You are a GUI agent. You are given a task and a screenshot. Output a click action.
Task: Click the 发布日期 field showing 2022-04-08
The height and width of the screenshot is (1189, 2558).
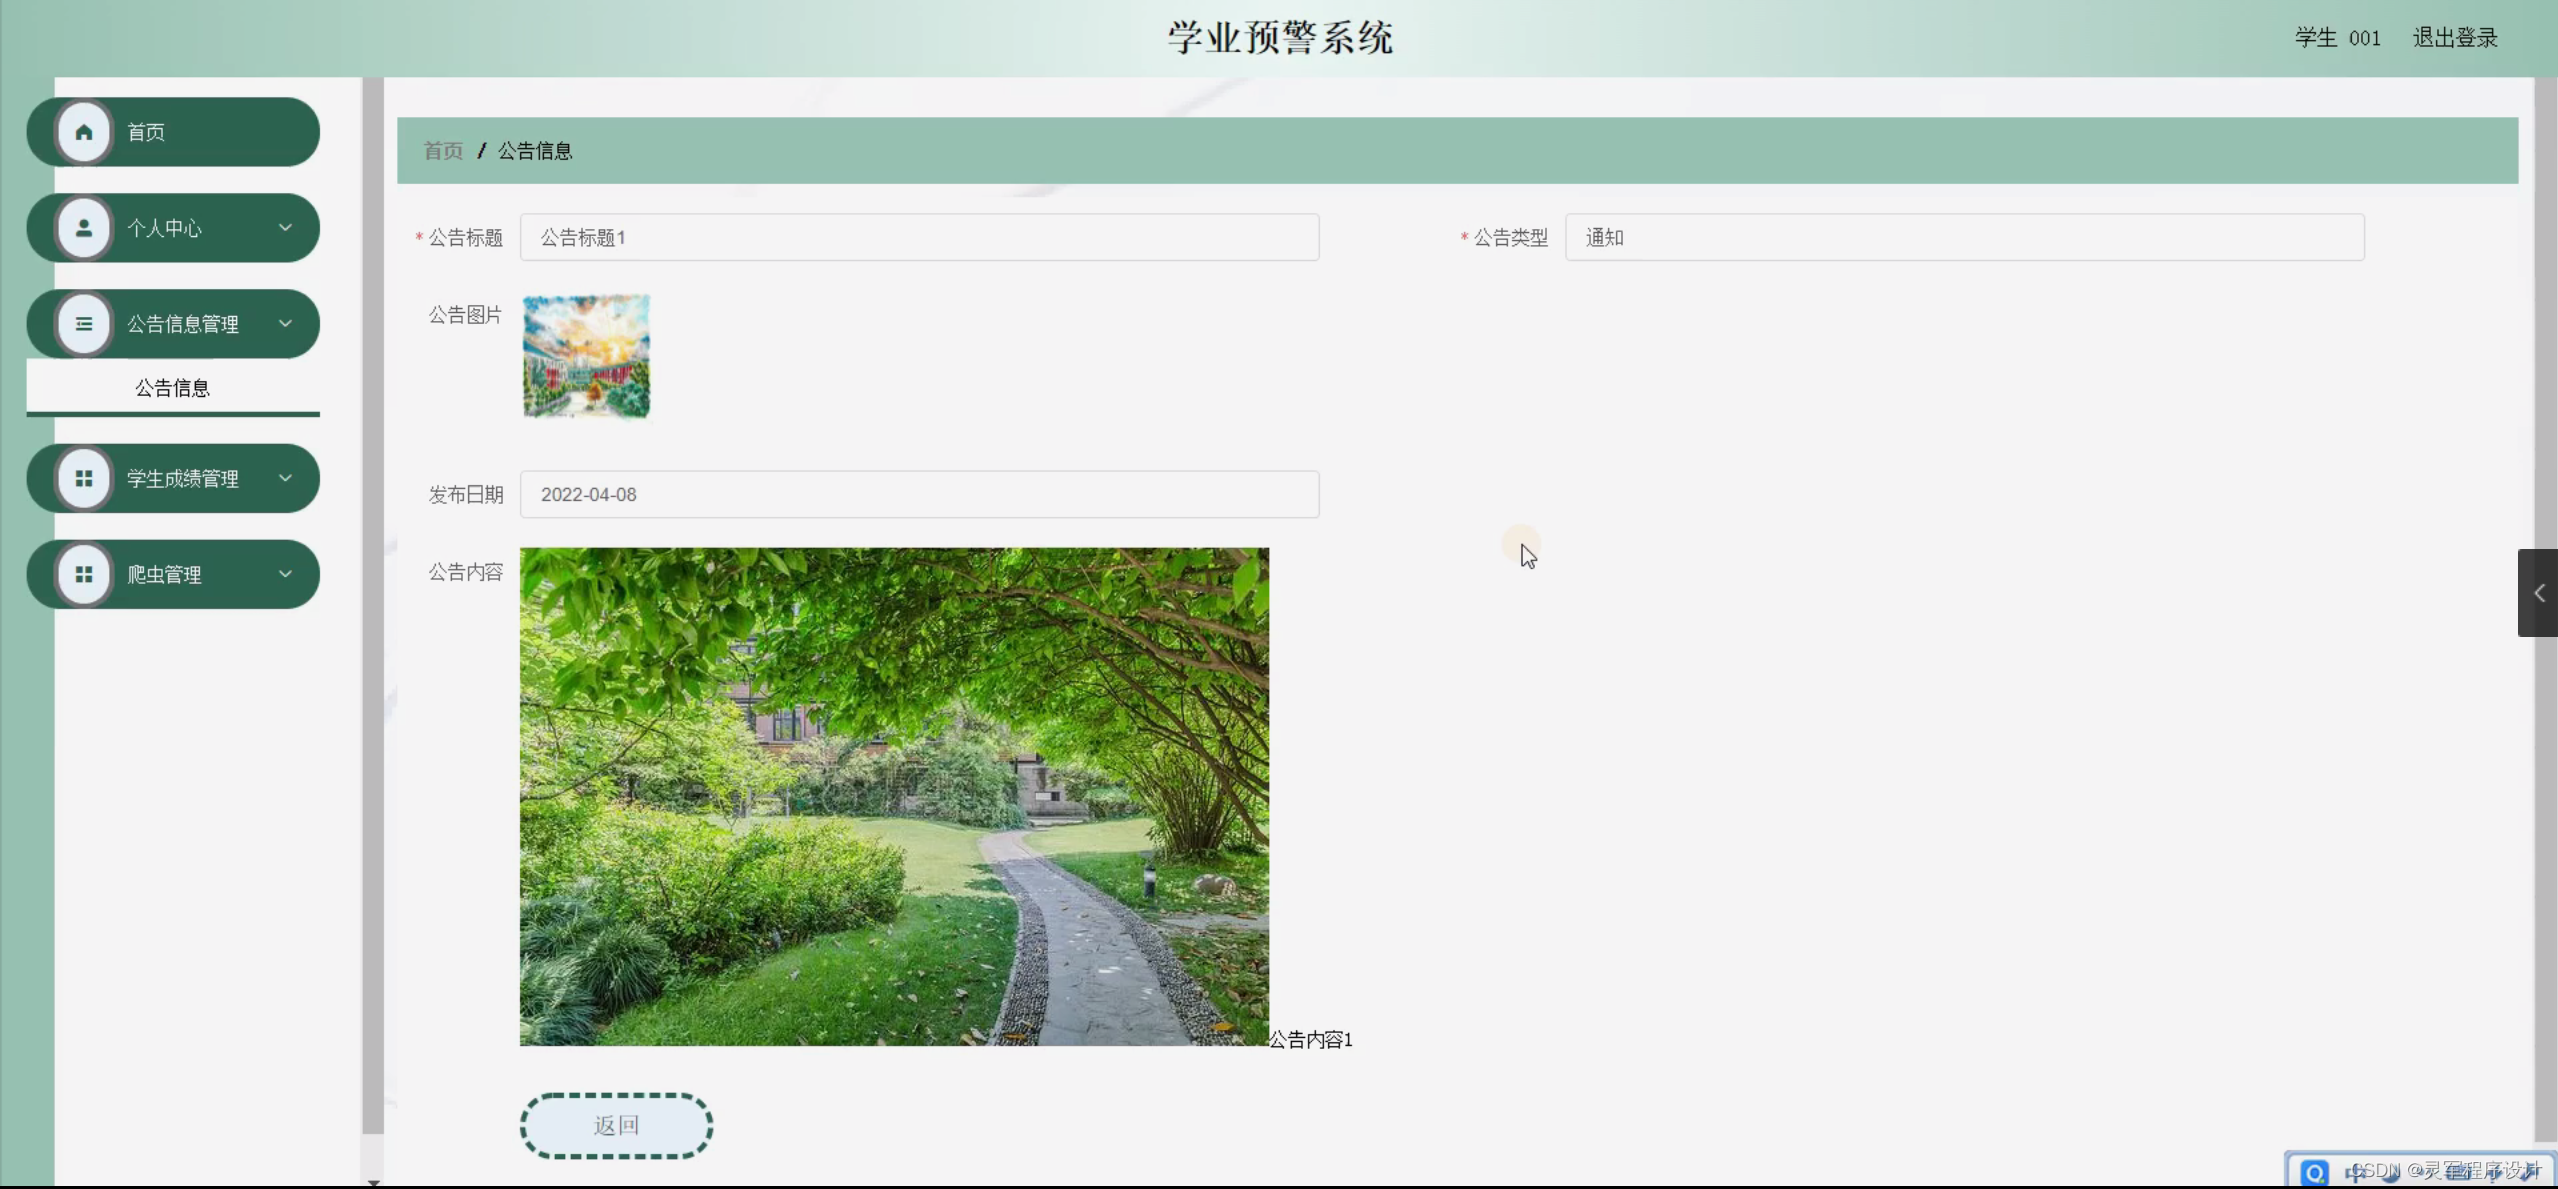tap(919, 495)
